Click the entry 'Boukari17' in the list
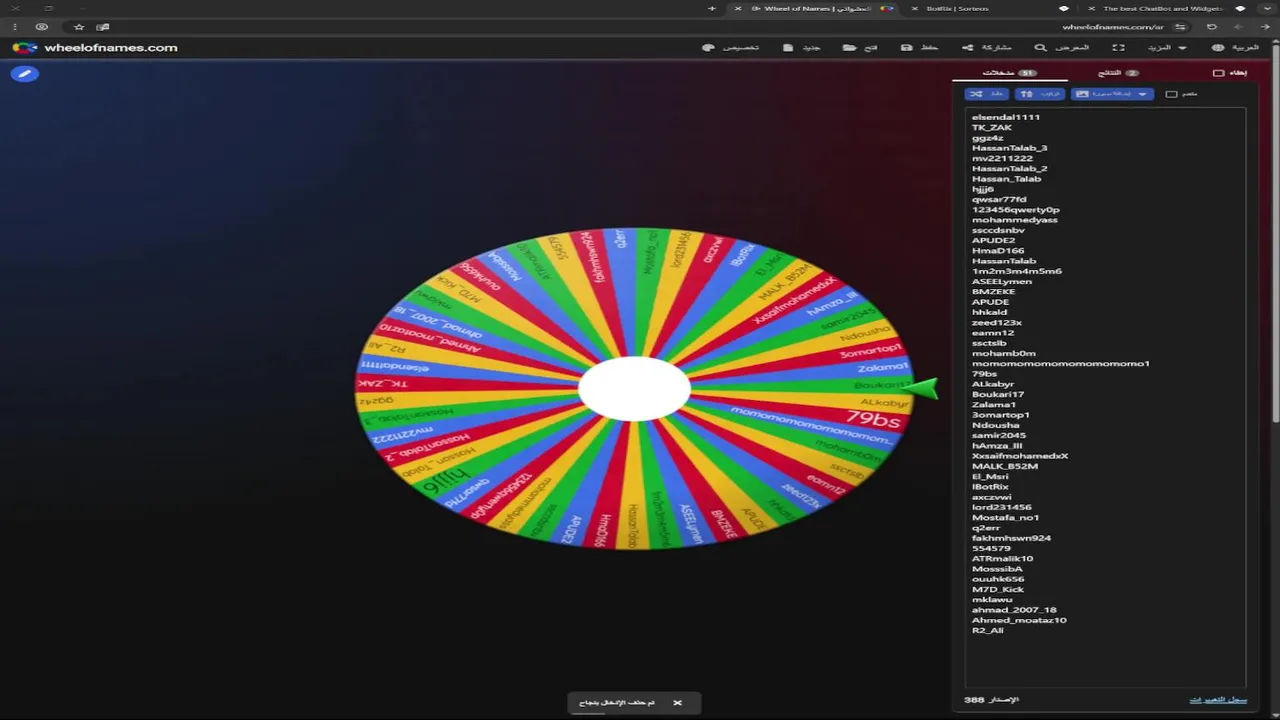Viewport: 1280px width, 720px height. coord(998,394)
